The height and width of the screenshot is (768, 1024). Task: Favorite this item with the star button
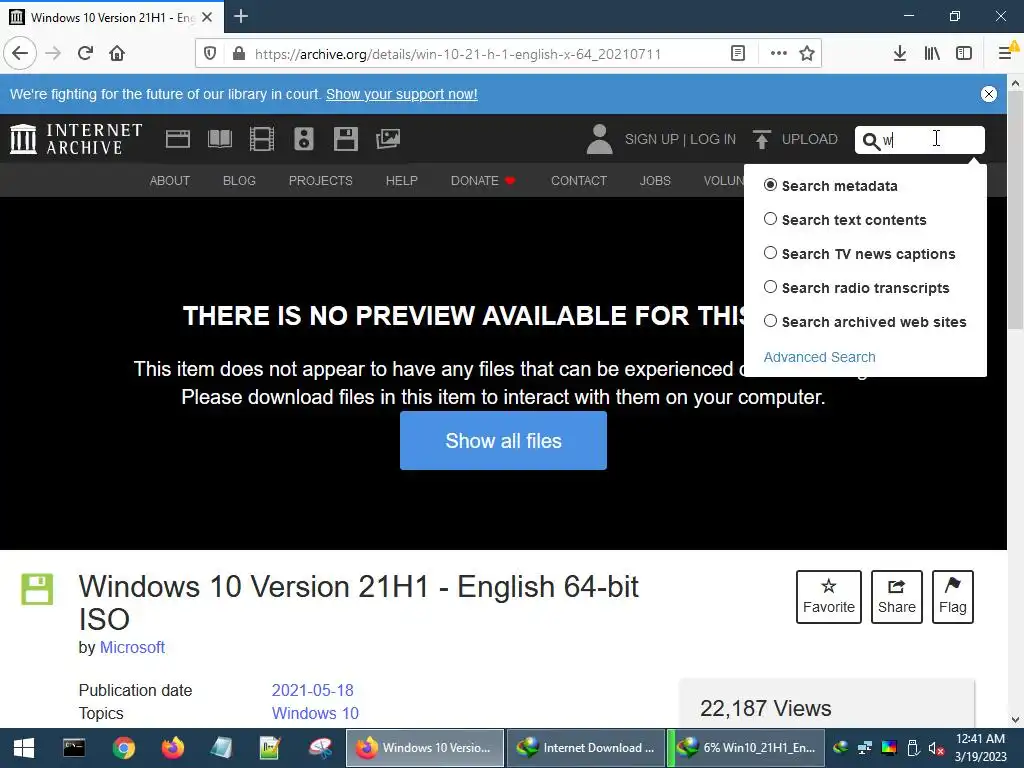tap(829, 597)
